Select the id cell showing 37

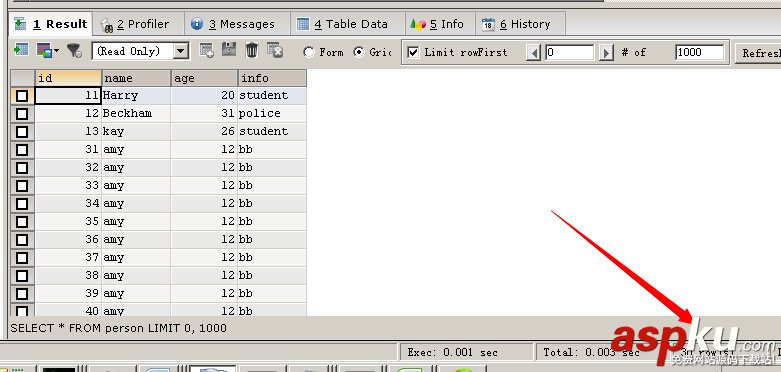coord(68,257)
